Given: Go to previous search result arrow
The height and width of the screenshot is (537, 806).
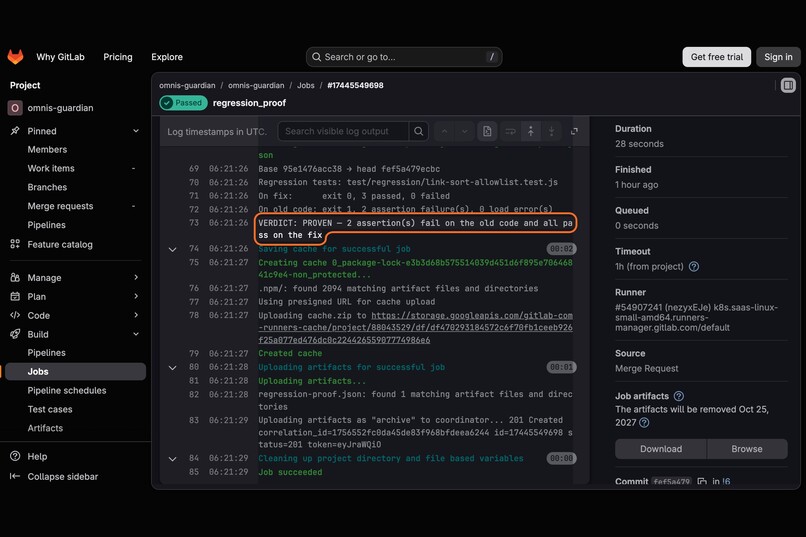Looking at the screenshot, I should 445,132.
